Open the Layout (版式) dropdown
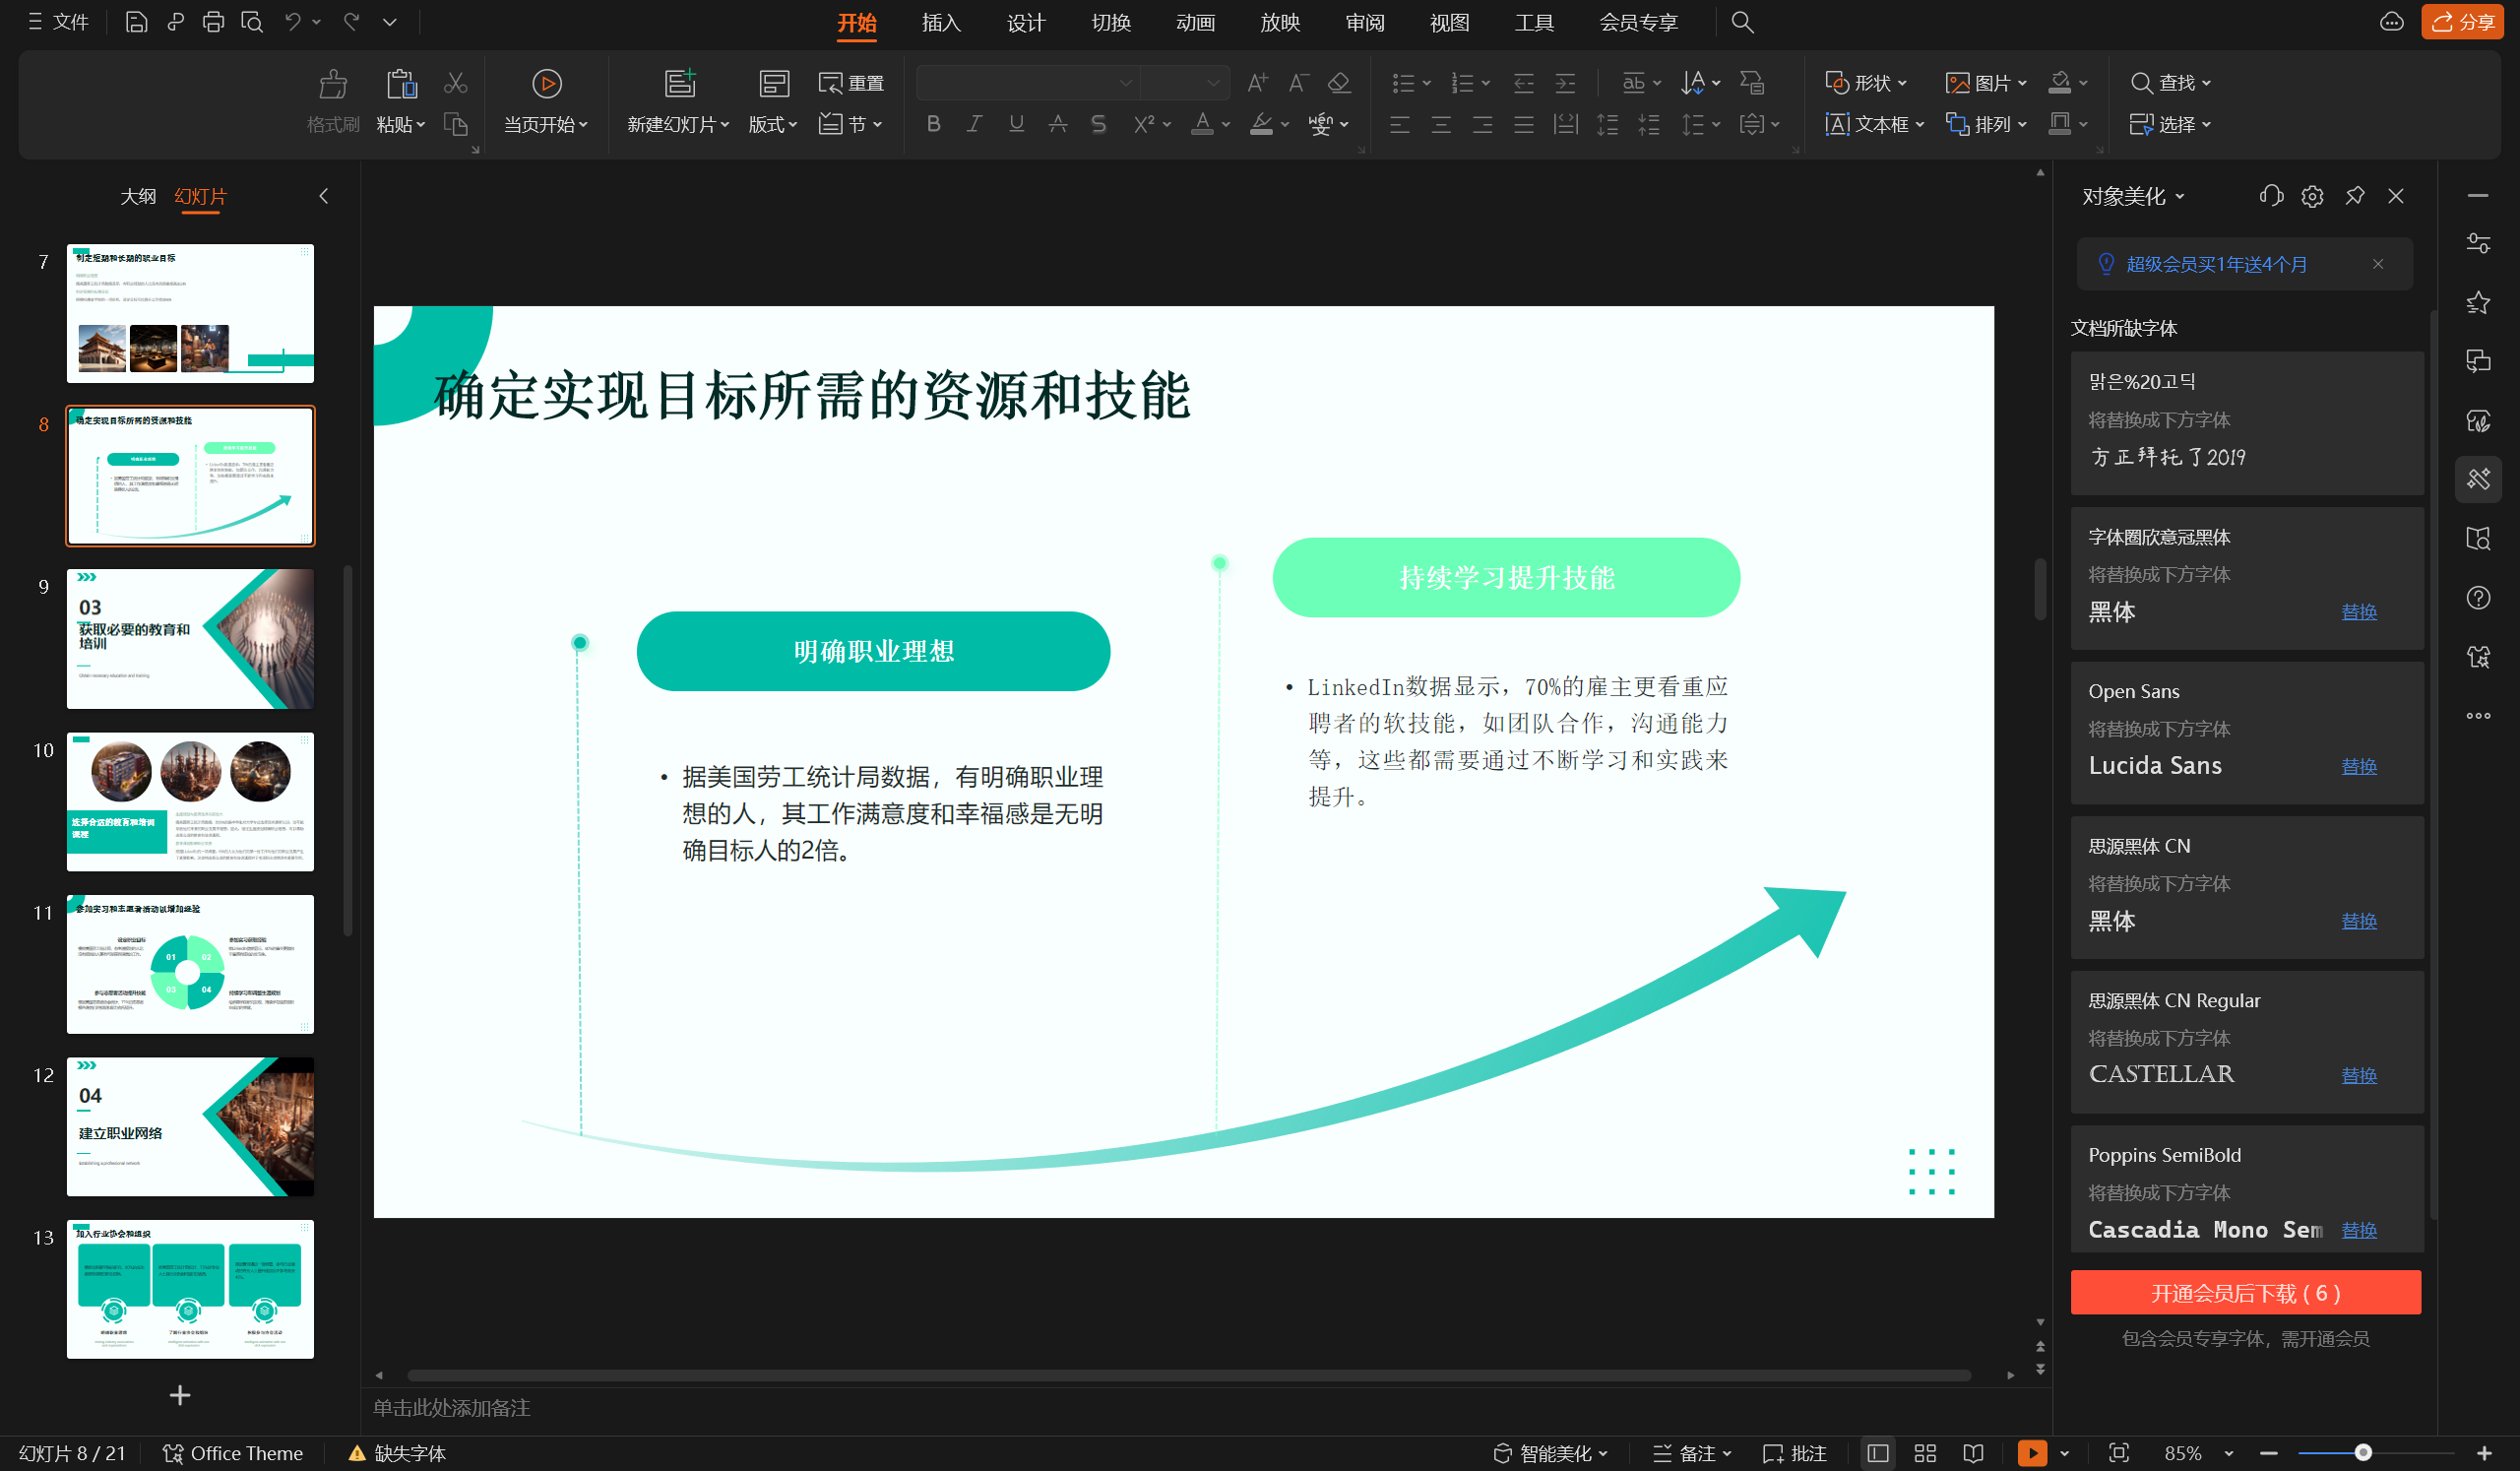The image size is (2520, 1471). pos(773,124)
